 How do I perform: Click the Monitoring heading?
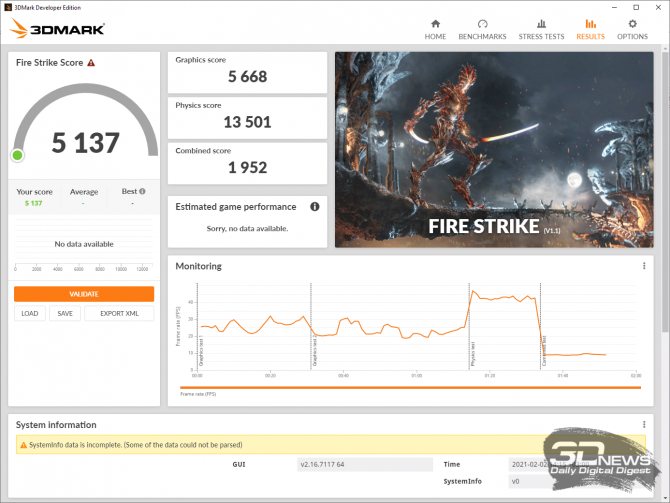[198, 266]
